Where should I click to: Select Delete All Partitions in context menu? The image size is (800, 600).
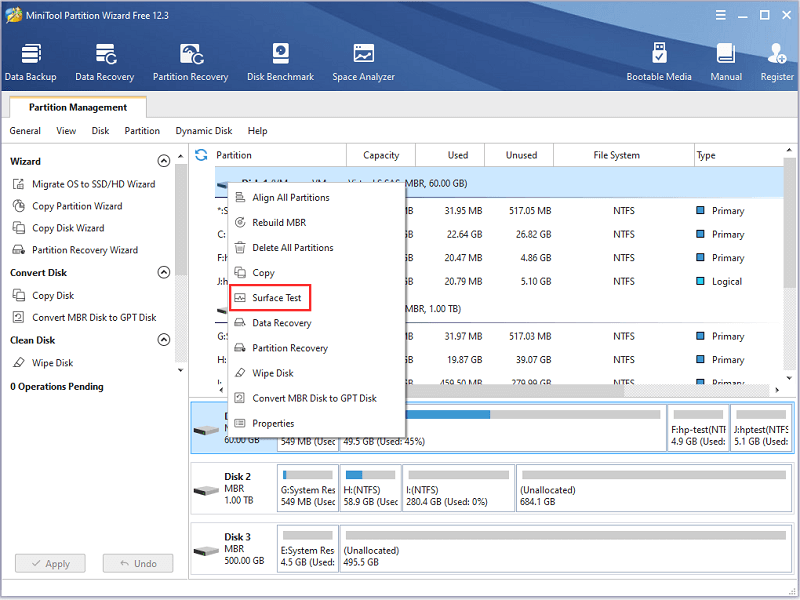[x=316, y=247]
